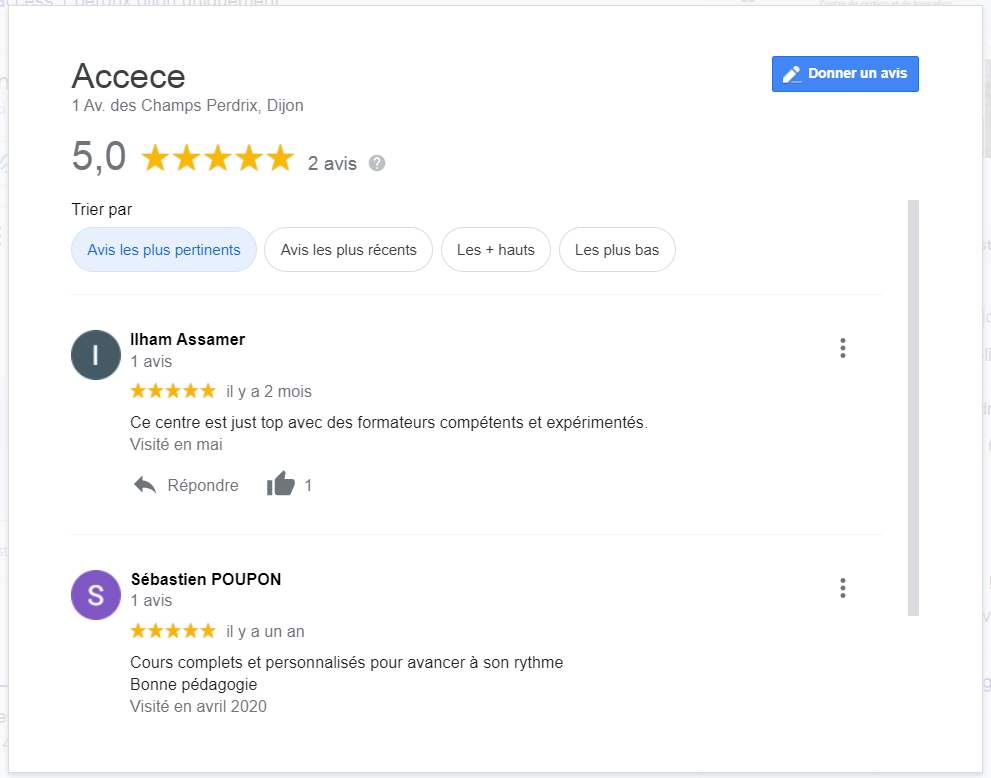Click the reviews list vertical scrollbar
This screenshot has height=778, width=991.
913,408
